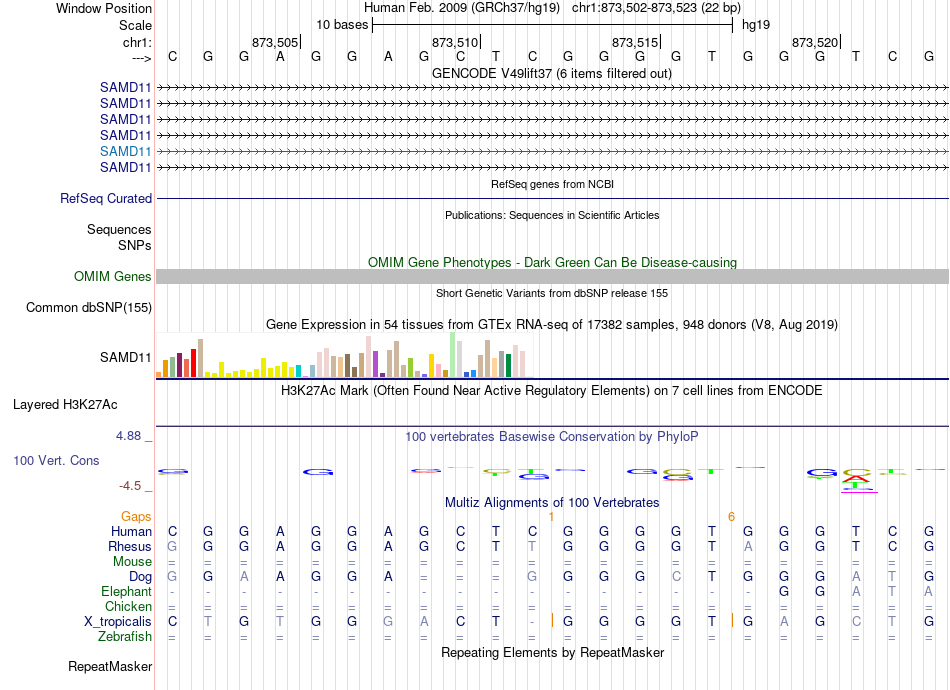
Task: Click the tallest light-green bar in GTEx chart
Action: pos(453,355)
